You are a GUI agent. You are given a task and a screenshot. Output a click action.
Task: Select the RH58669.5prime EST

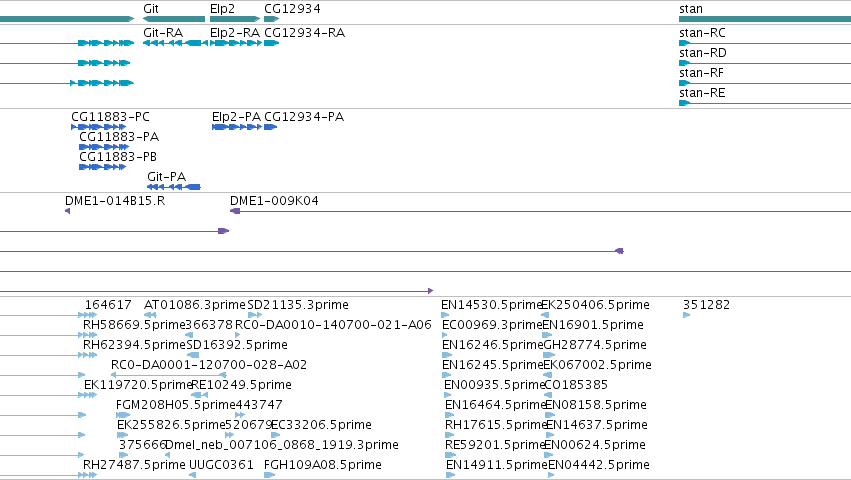pyautogui.click(x=134, y=325)
